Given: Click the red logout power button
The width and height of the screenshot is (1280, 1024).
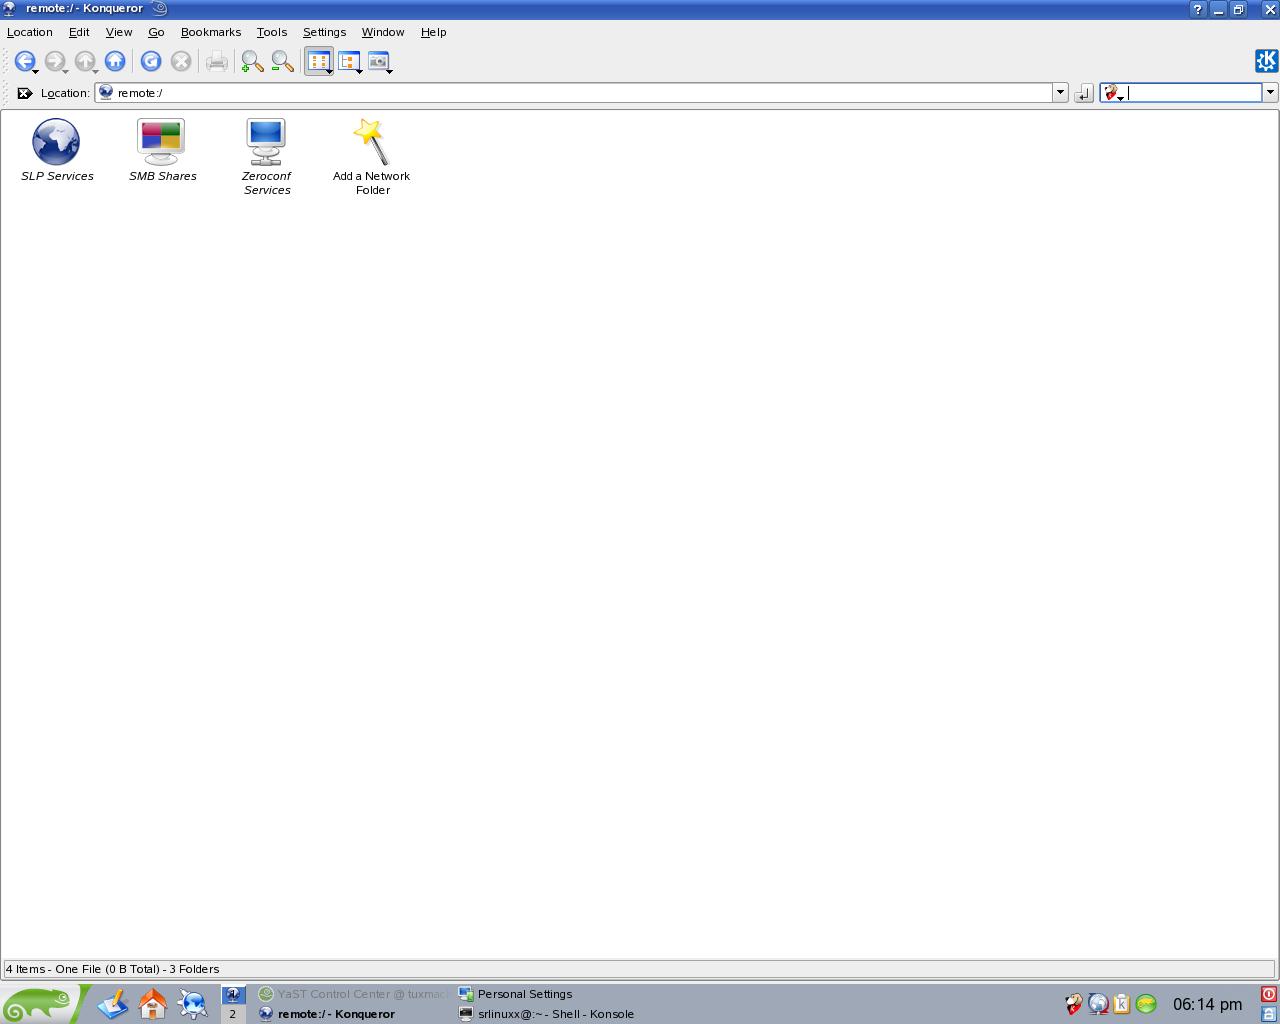Looking at the screenshot, I should 1268,994.
